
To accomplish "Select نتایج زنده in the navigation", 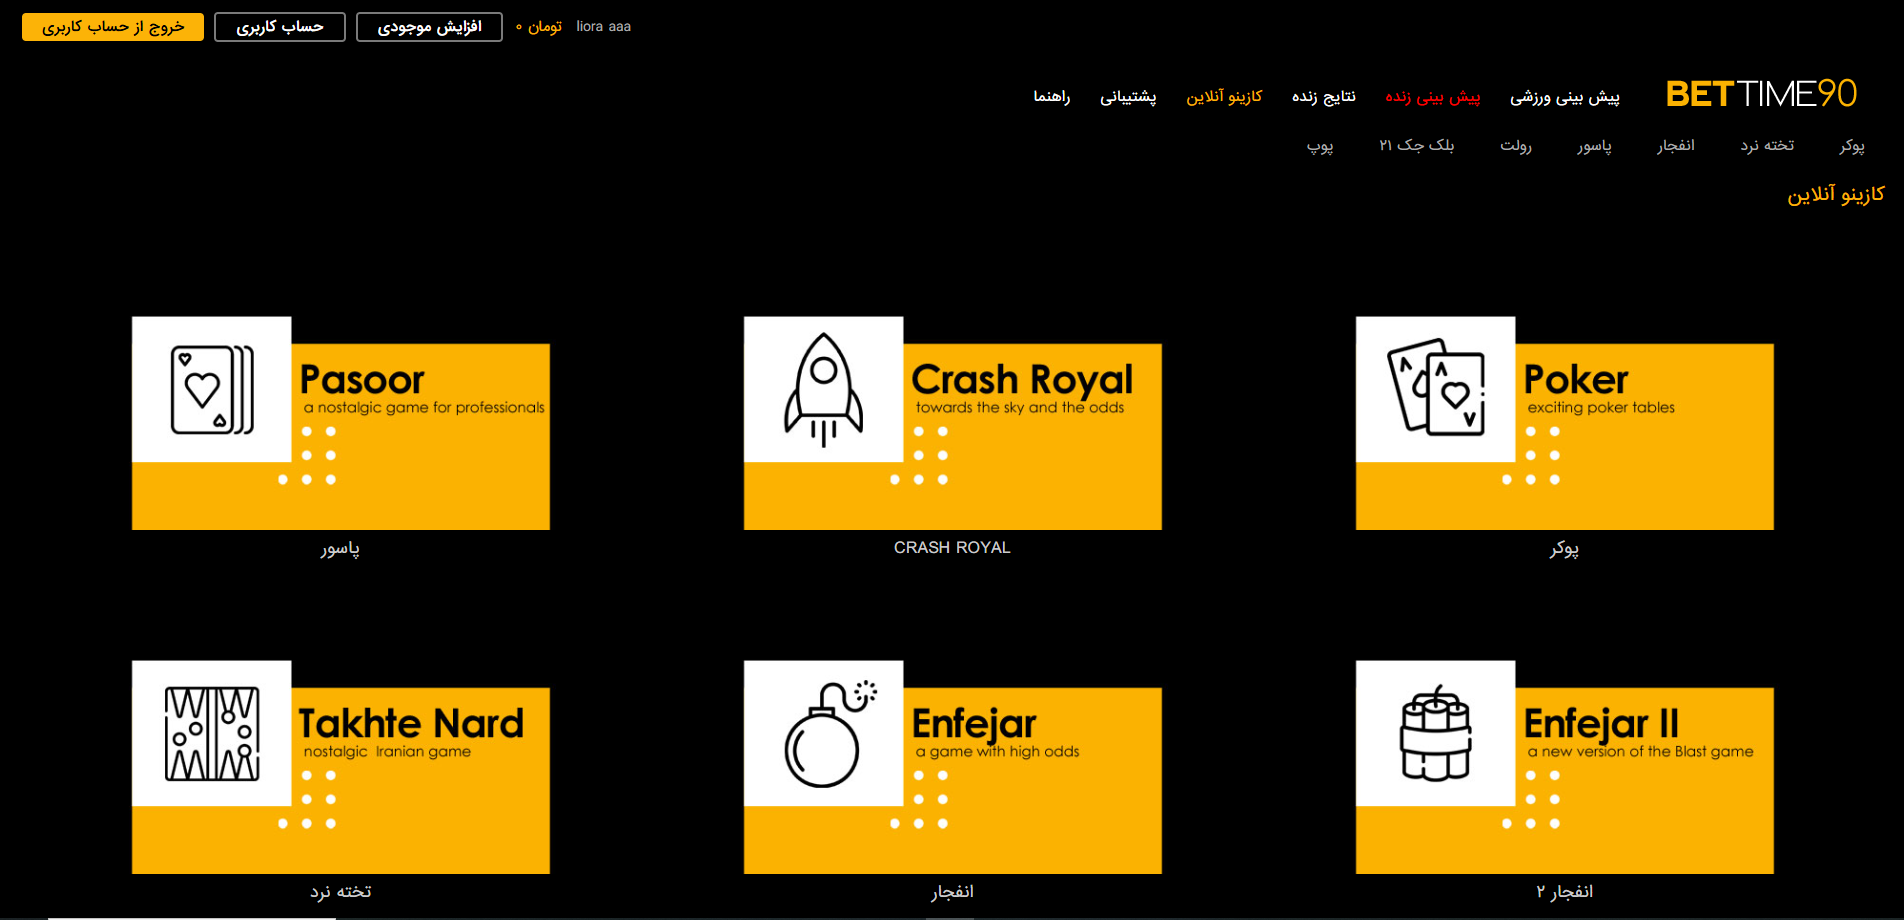I will coord(1323,97).
